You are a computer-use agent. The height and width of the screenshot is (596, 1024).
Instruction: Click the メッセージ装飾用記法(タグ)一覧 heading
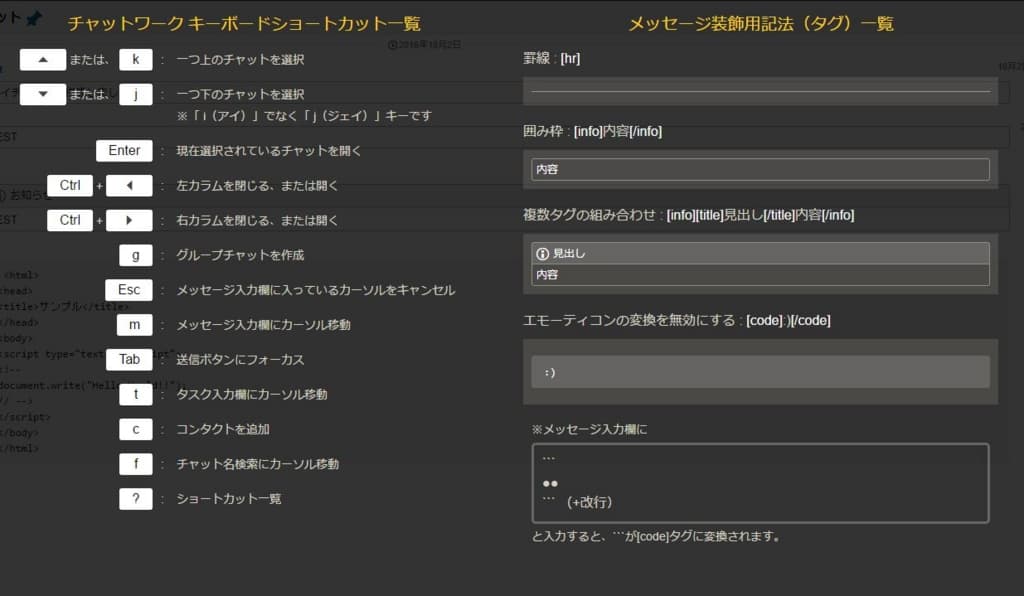pos(761,24)
